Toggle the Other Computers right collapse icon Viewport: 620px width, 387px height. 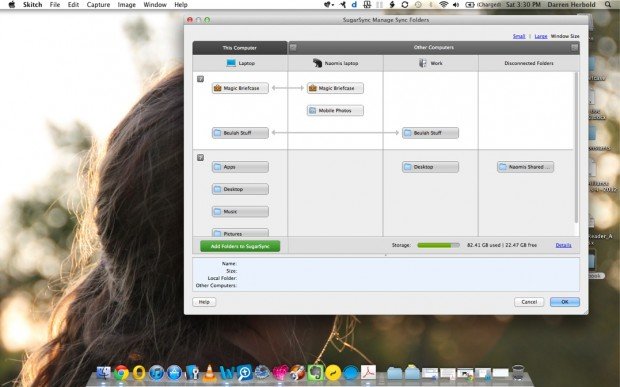click(575, 47)
